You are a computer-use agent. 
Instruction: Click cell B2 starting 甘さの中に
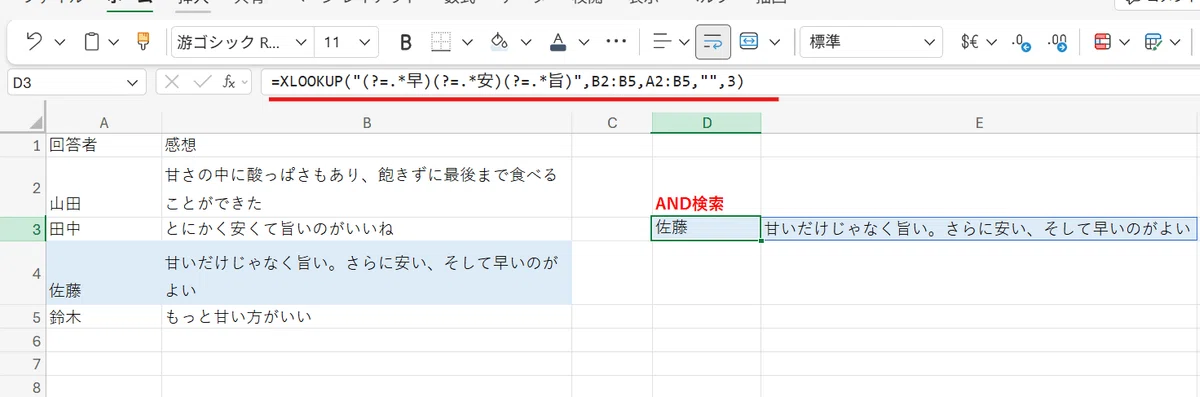tap(367, 187)
